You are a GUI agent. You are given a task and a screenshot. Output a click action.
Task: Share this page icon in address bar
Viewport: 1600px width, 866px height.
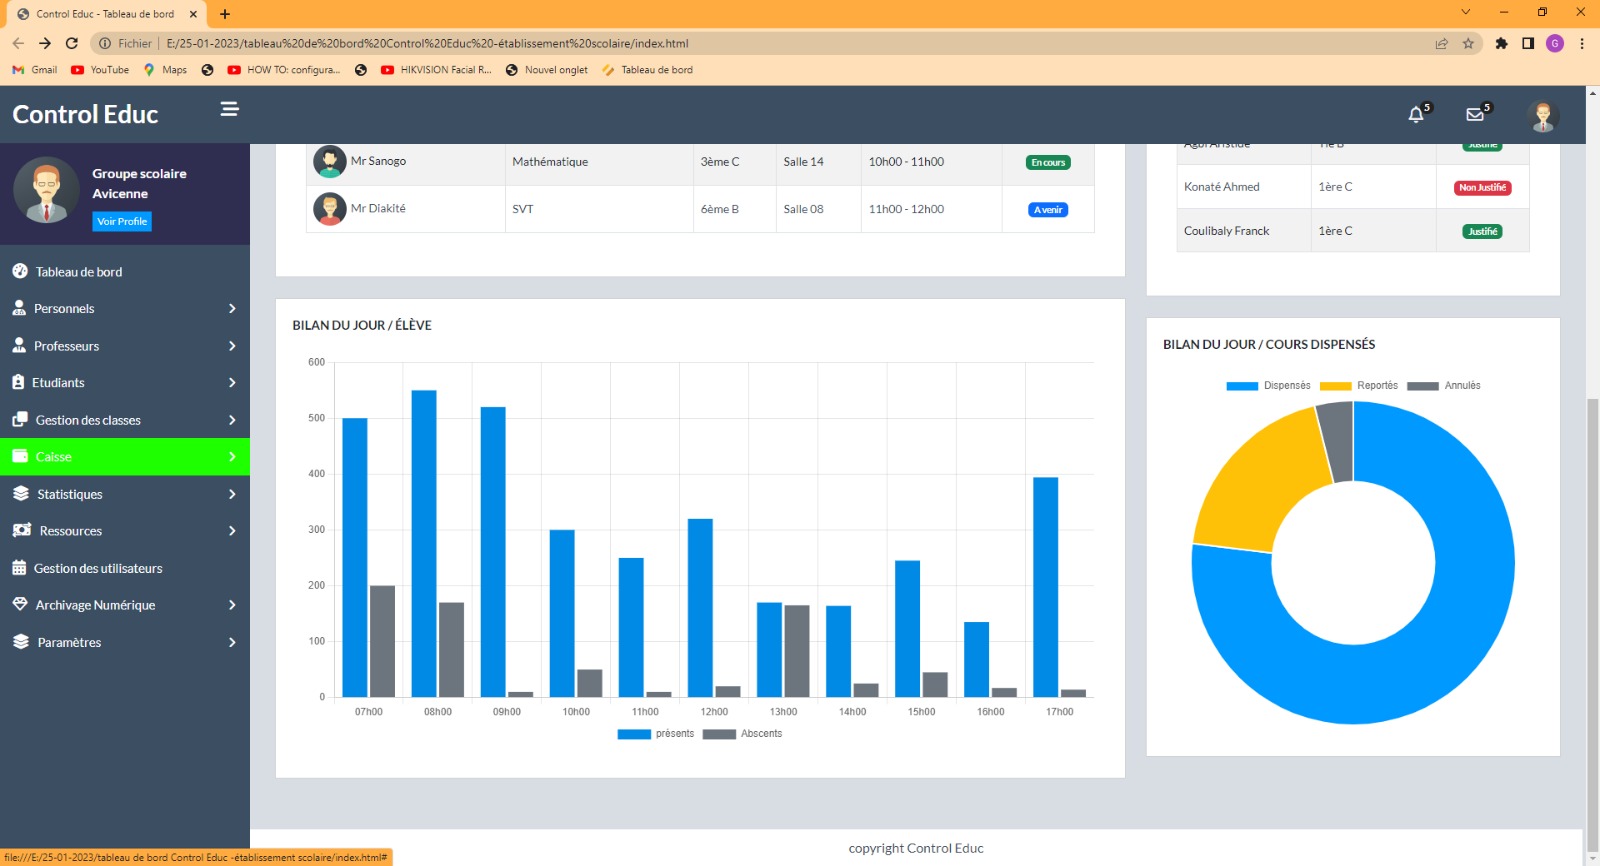coord(1441,43)
